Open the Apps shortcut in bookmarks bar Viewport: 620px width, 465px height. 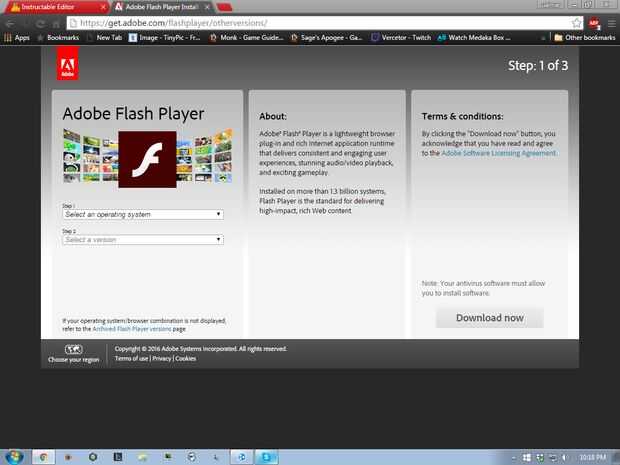(x=17, y=38)
